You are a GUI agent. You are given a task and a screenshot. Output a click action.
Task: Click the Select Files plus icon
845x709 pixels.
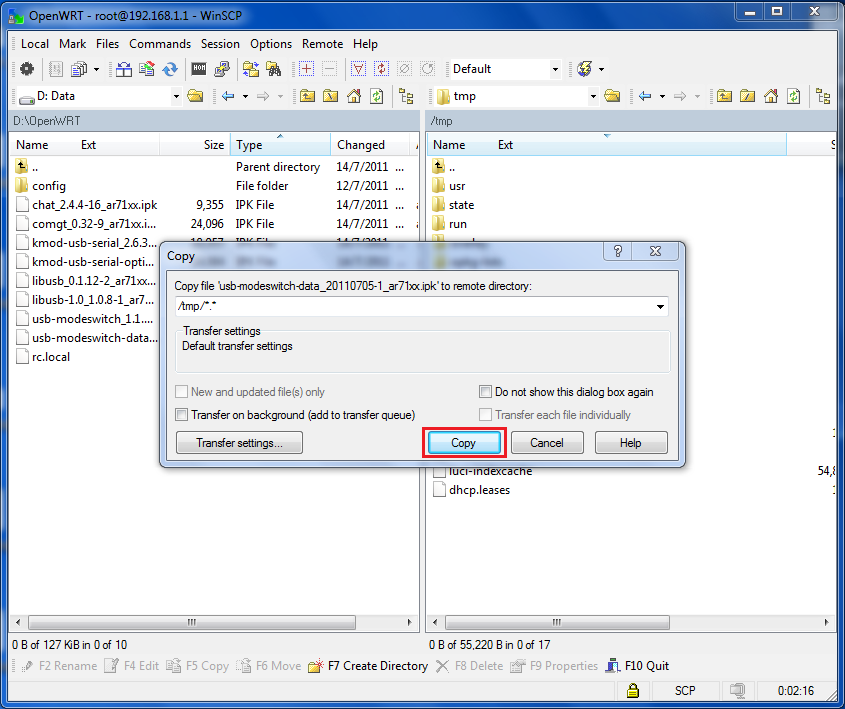coord(306,69)
